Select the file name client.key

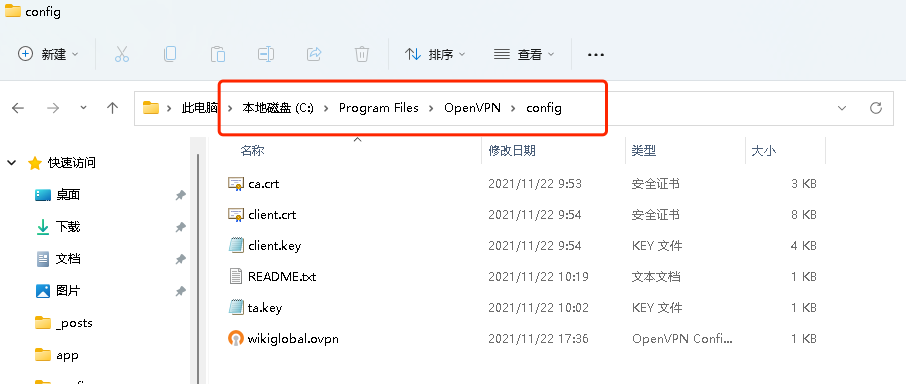274,245
